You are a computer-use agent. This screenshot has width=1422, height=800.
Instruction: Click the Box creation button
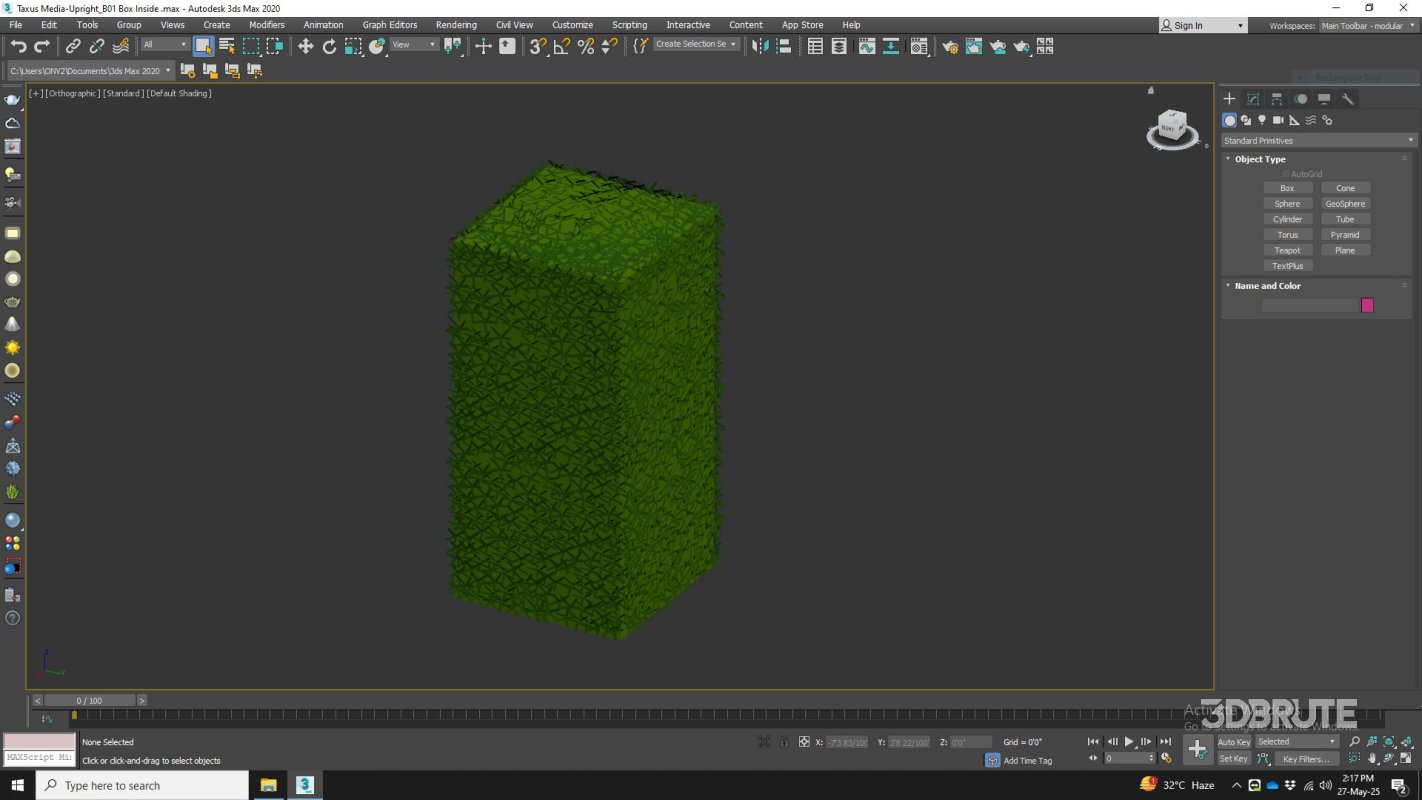coord(1287,187)
